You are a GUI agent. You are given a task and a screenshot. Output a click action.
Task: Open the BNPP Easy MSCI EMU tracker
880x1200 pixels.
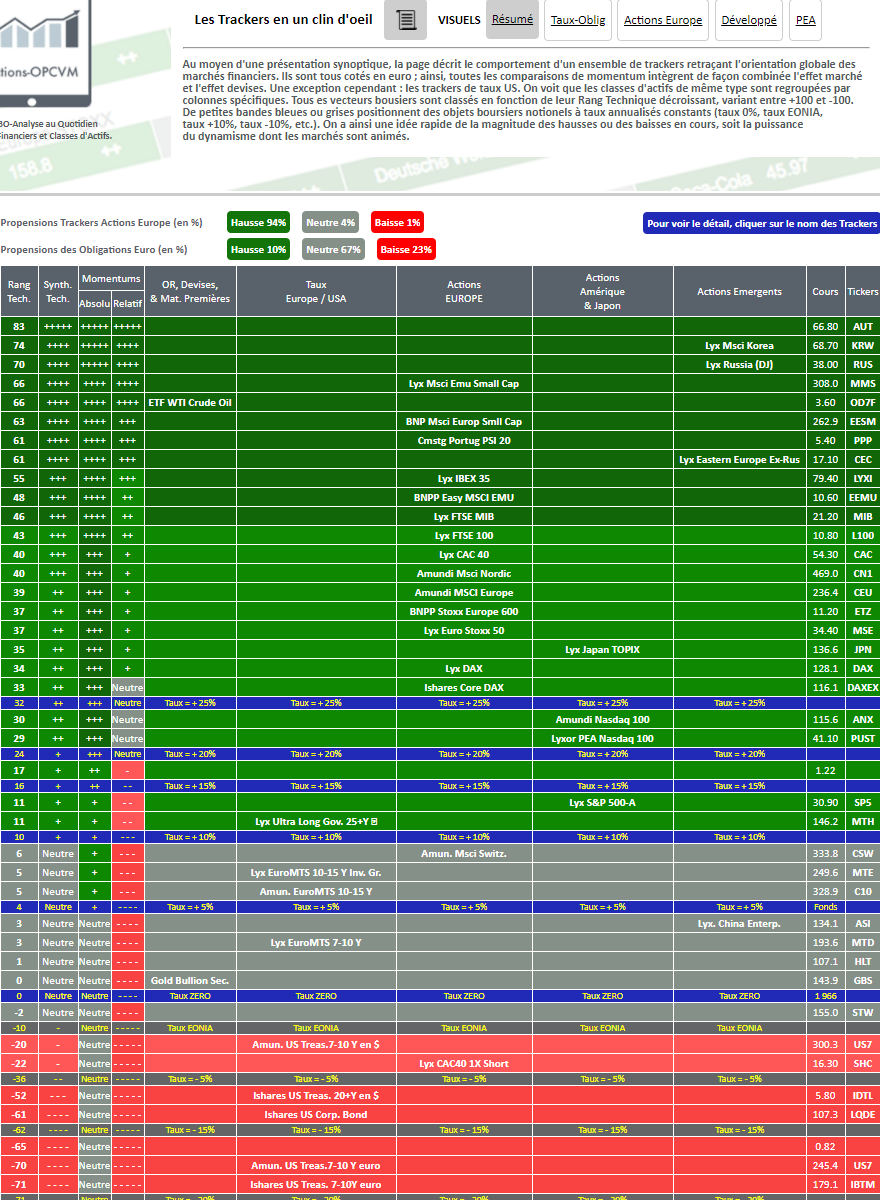[x=464, y=497]
